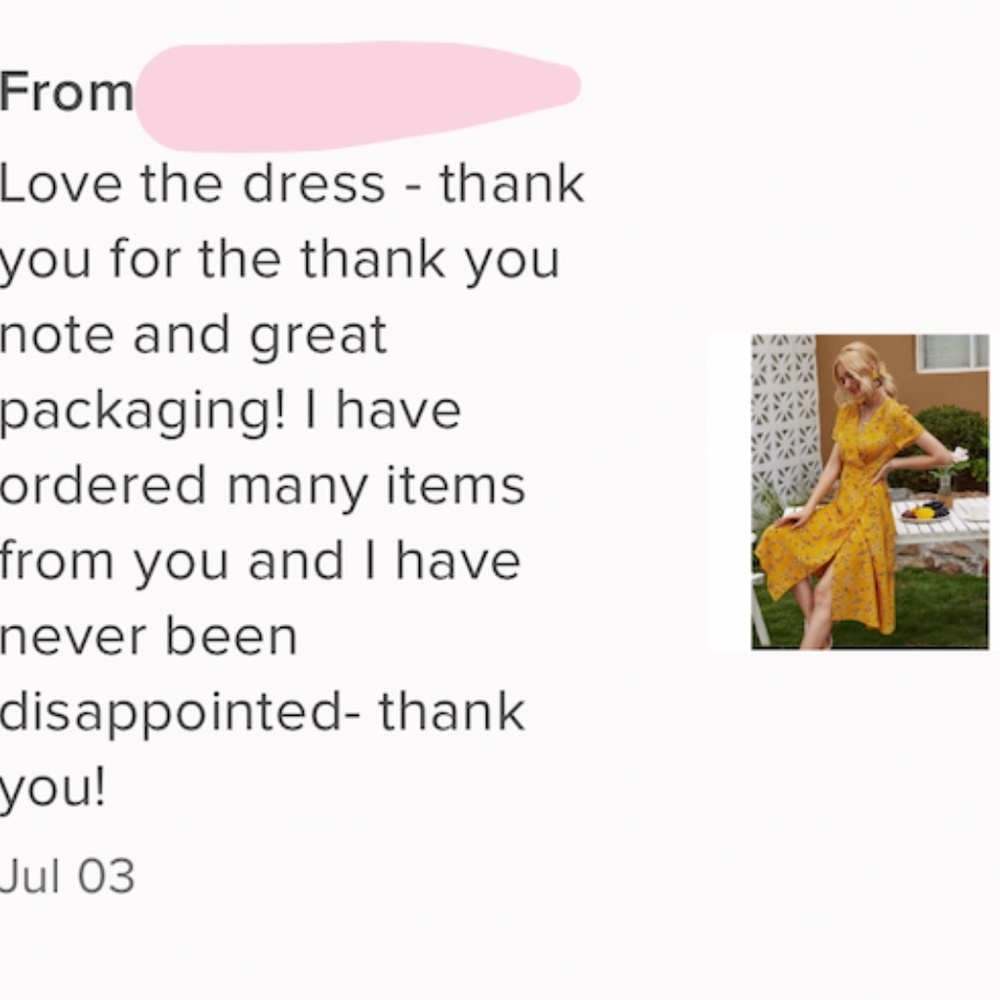Click the line "ordered many items"
The width and height of the screenshot is (1000, 1000).
point(262,486)
